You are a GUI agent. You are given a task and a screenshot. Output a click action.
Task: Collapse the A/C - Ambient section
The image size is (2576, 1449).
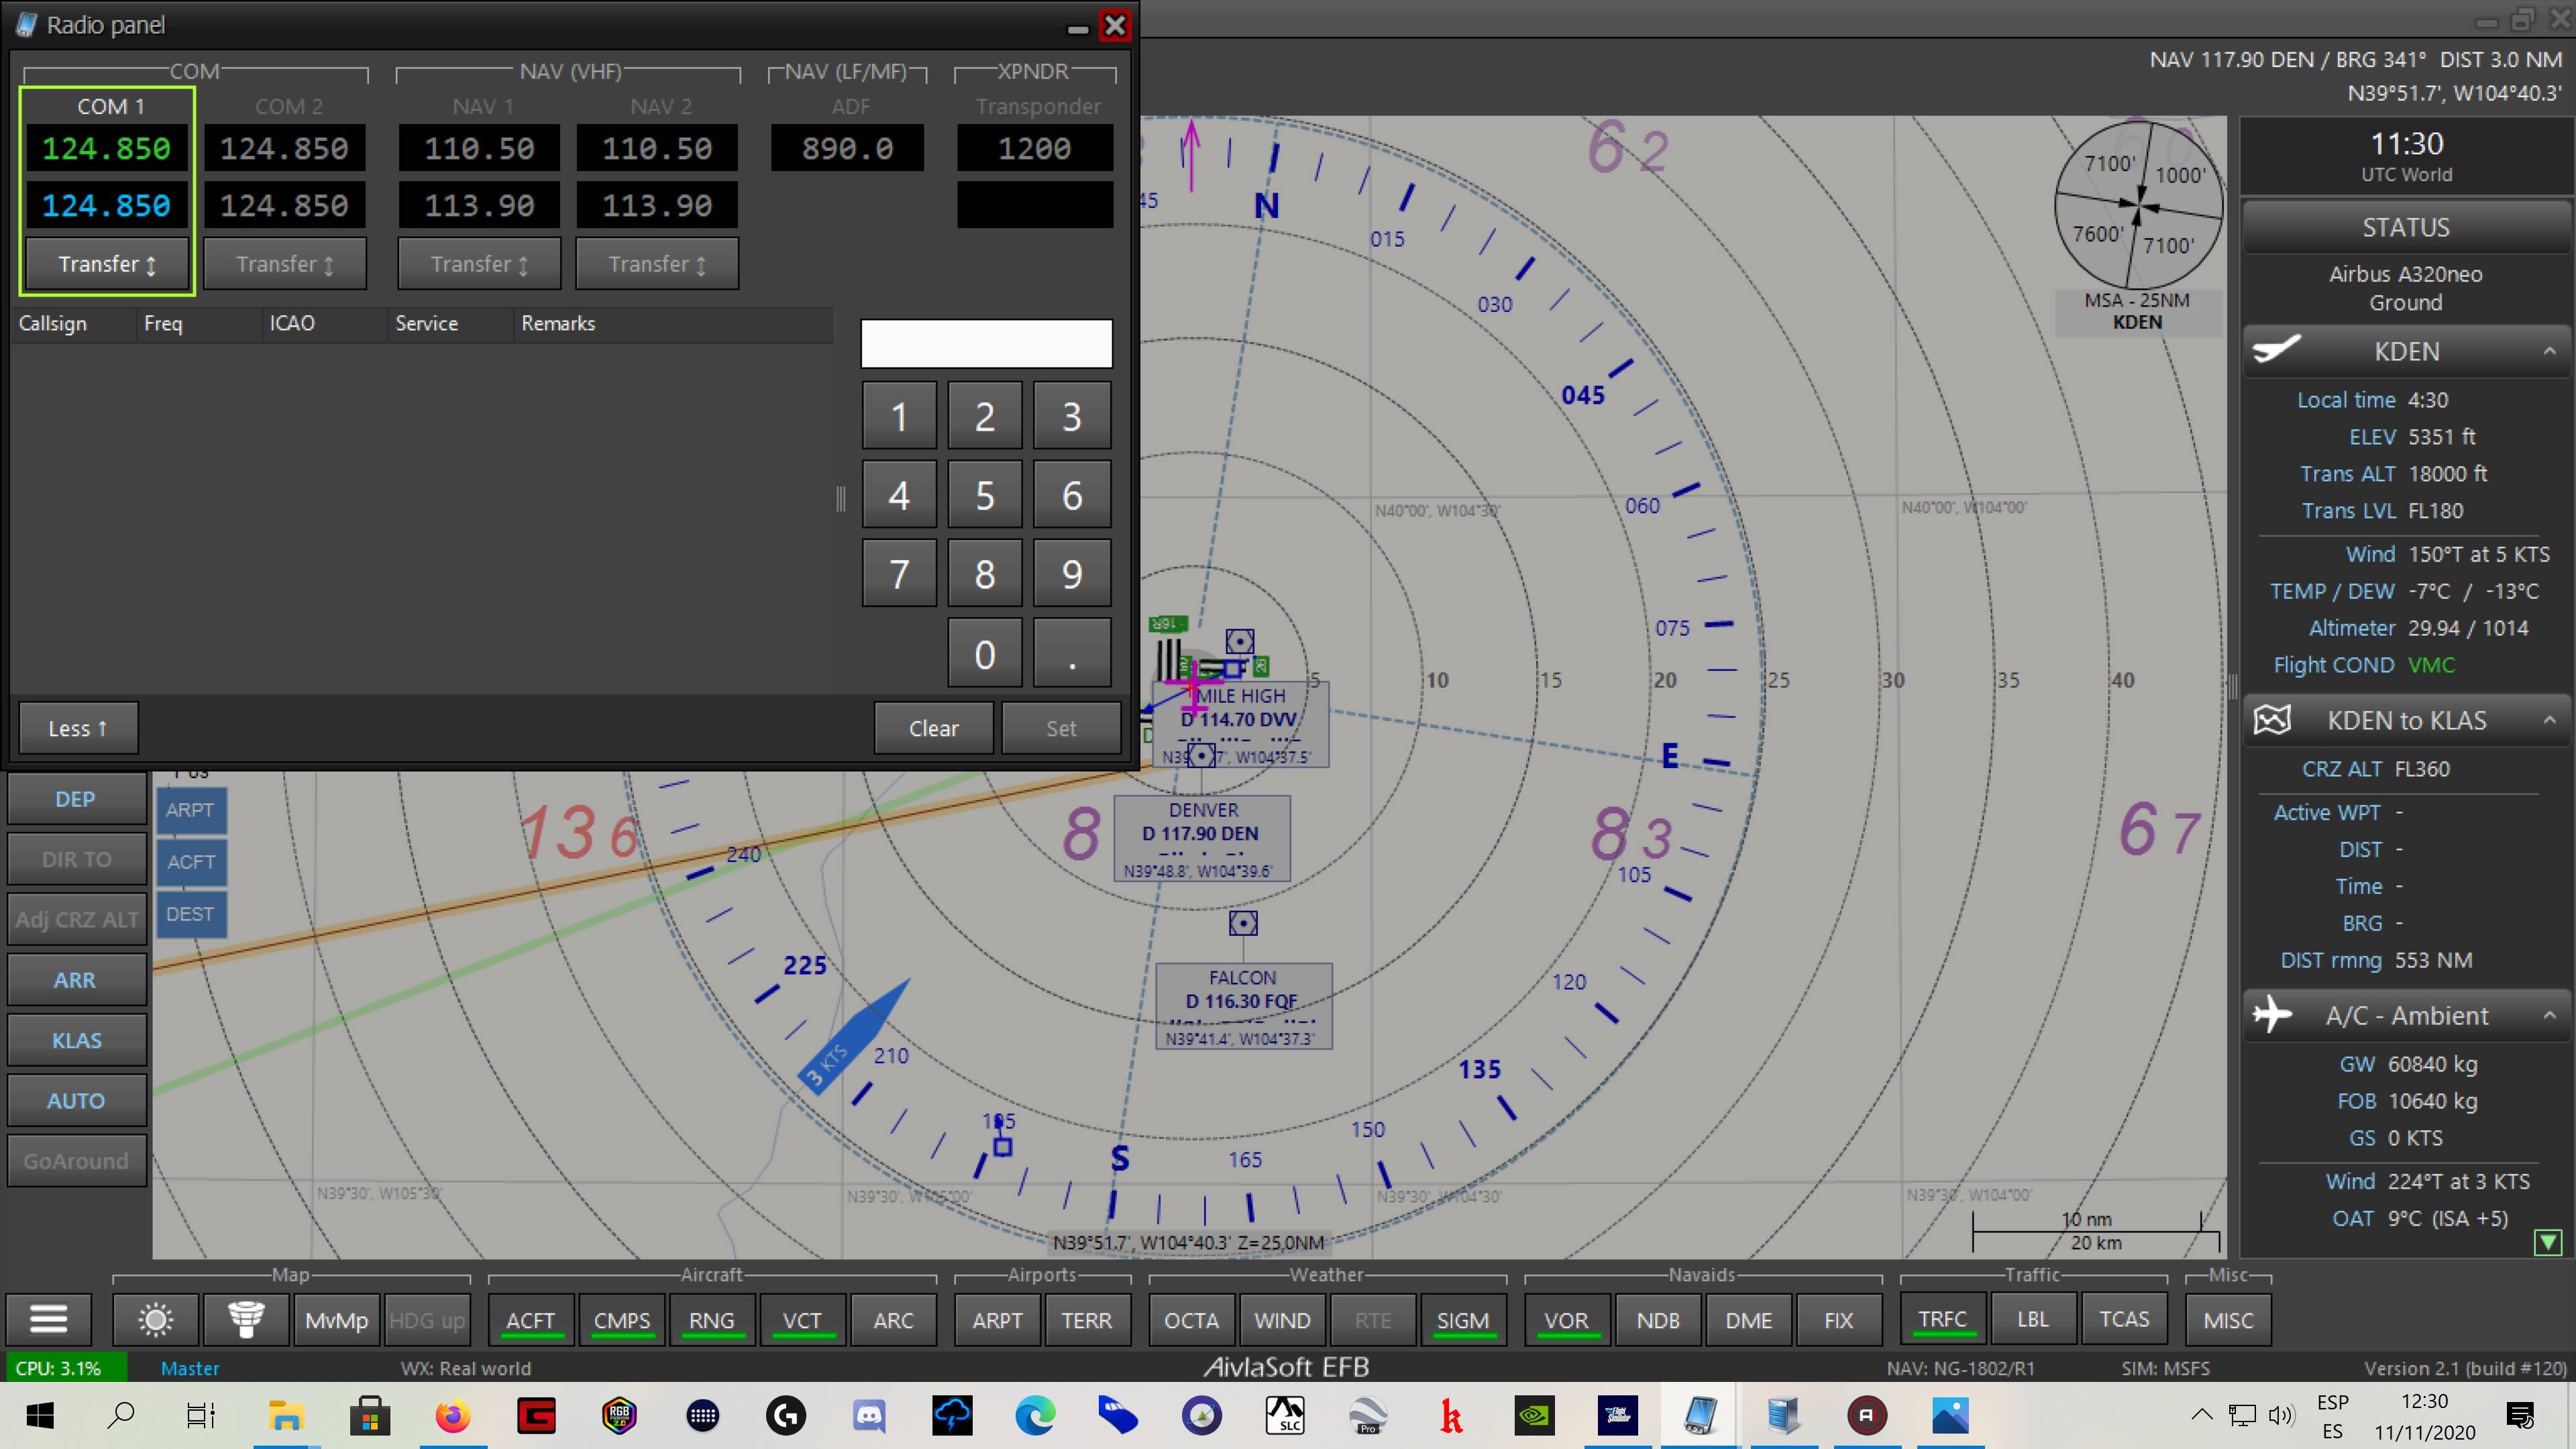tap(2550, 1015)
